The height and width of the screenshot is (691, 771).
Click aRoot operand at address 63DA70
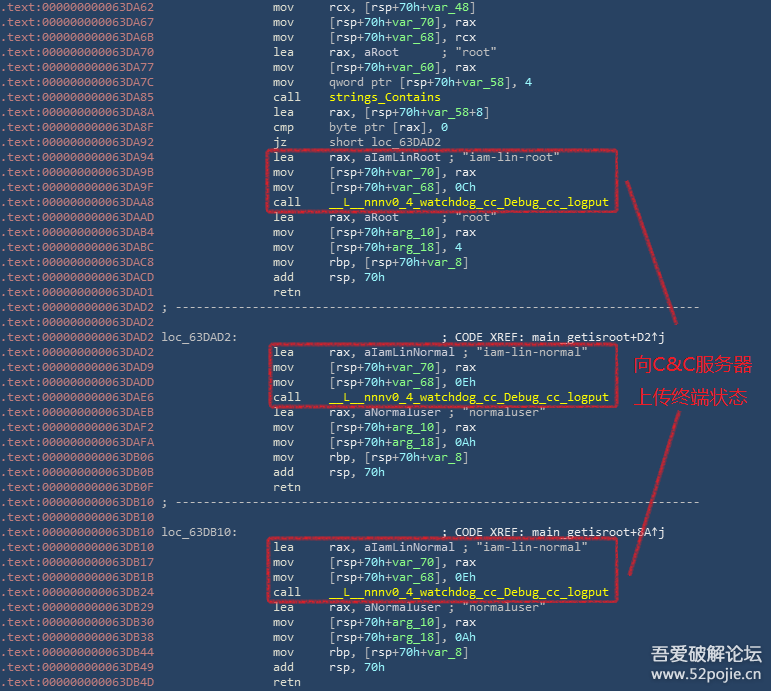(381, 52)
